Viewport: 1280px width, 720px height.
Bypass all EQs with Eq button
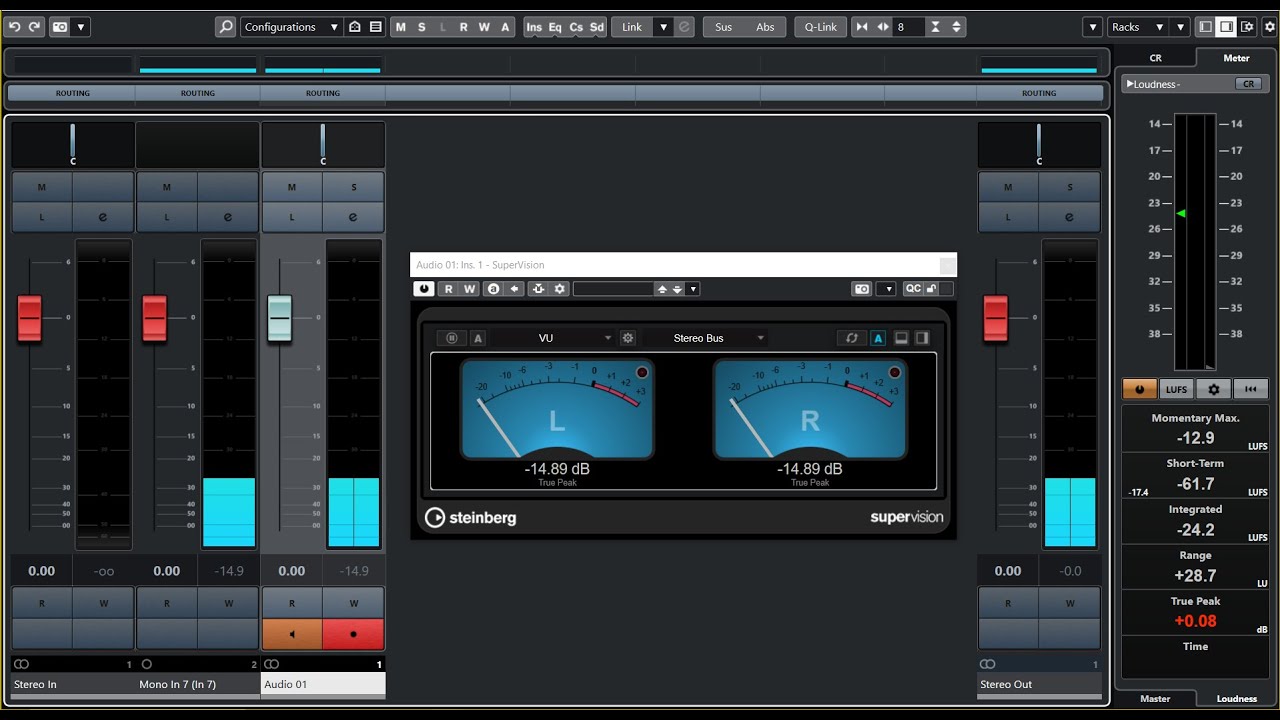point(555,27)
